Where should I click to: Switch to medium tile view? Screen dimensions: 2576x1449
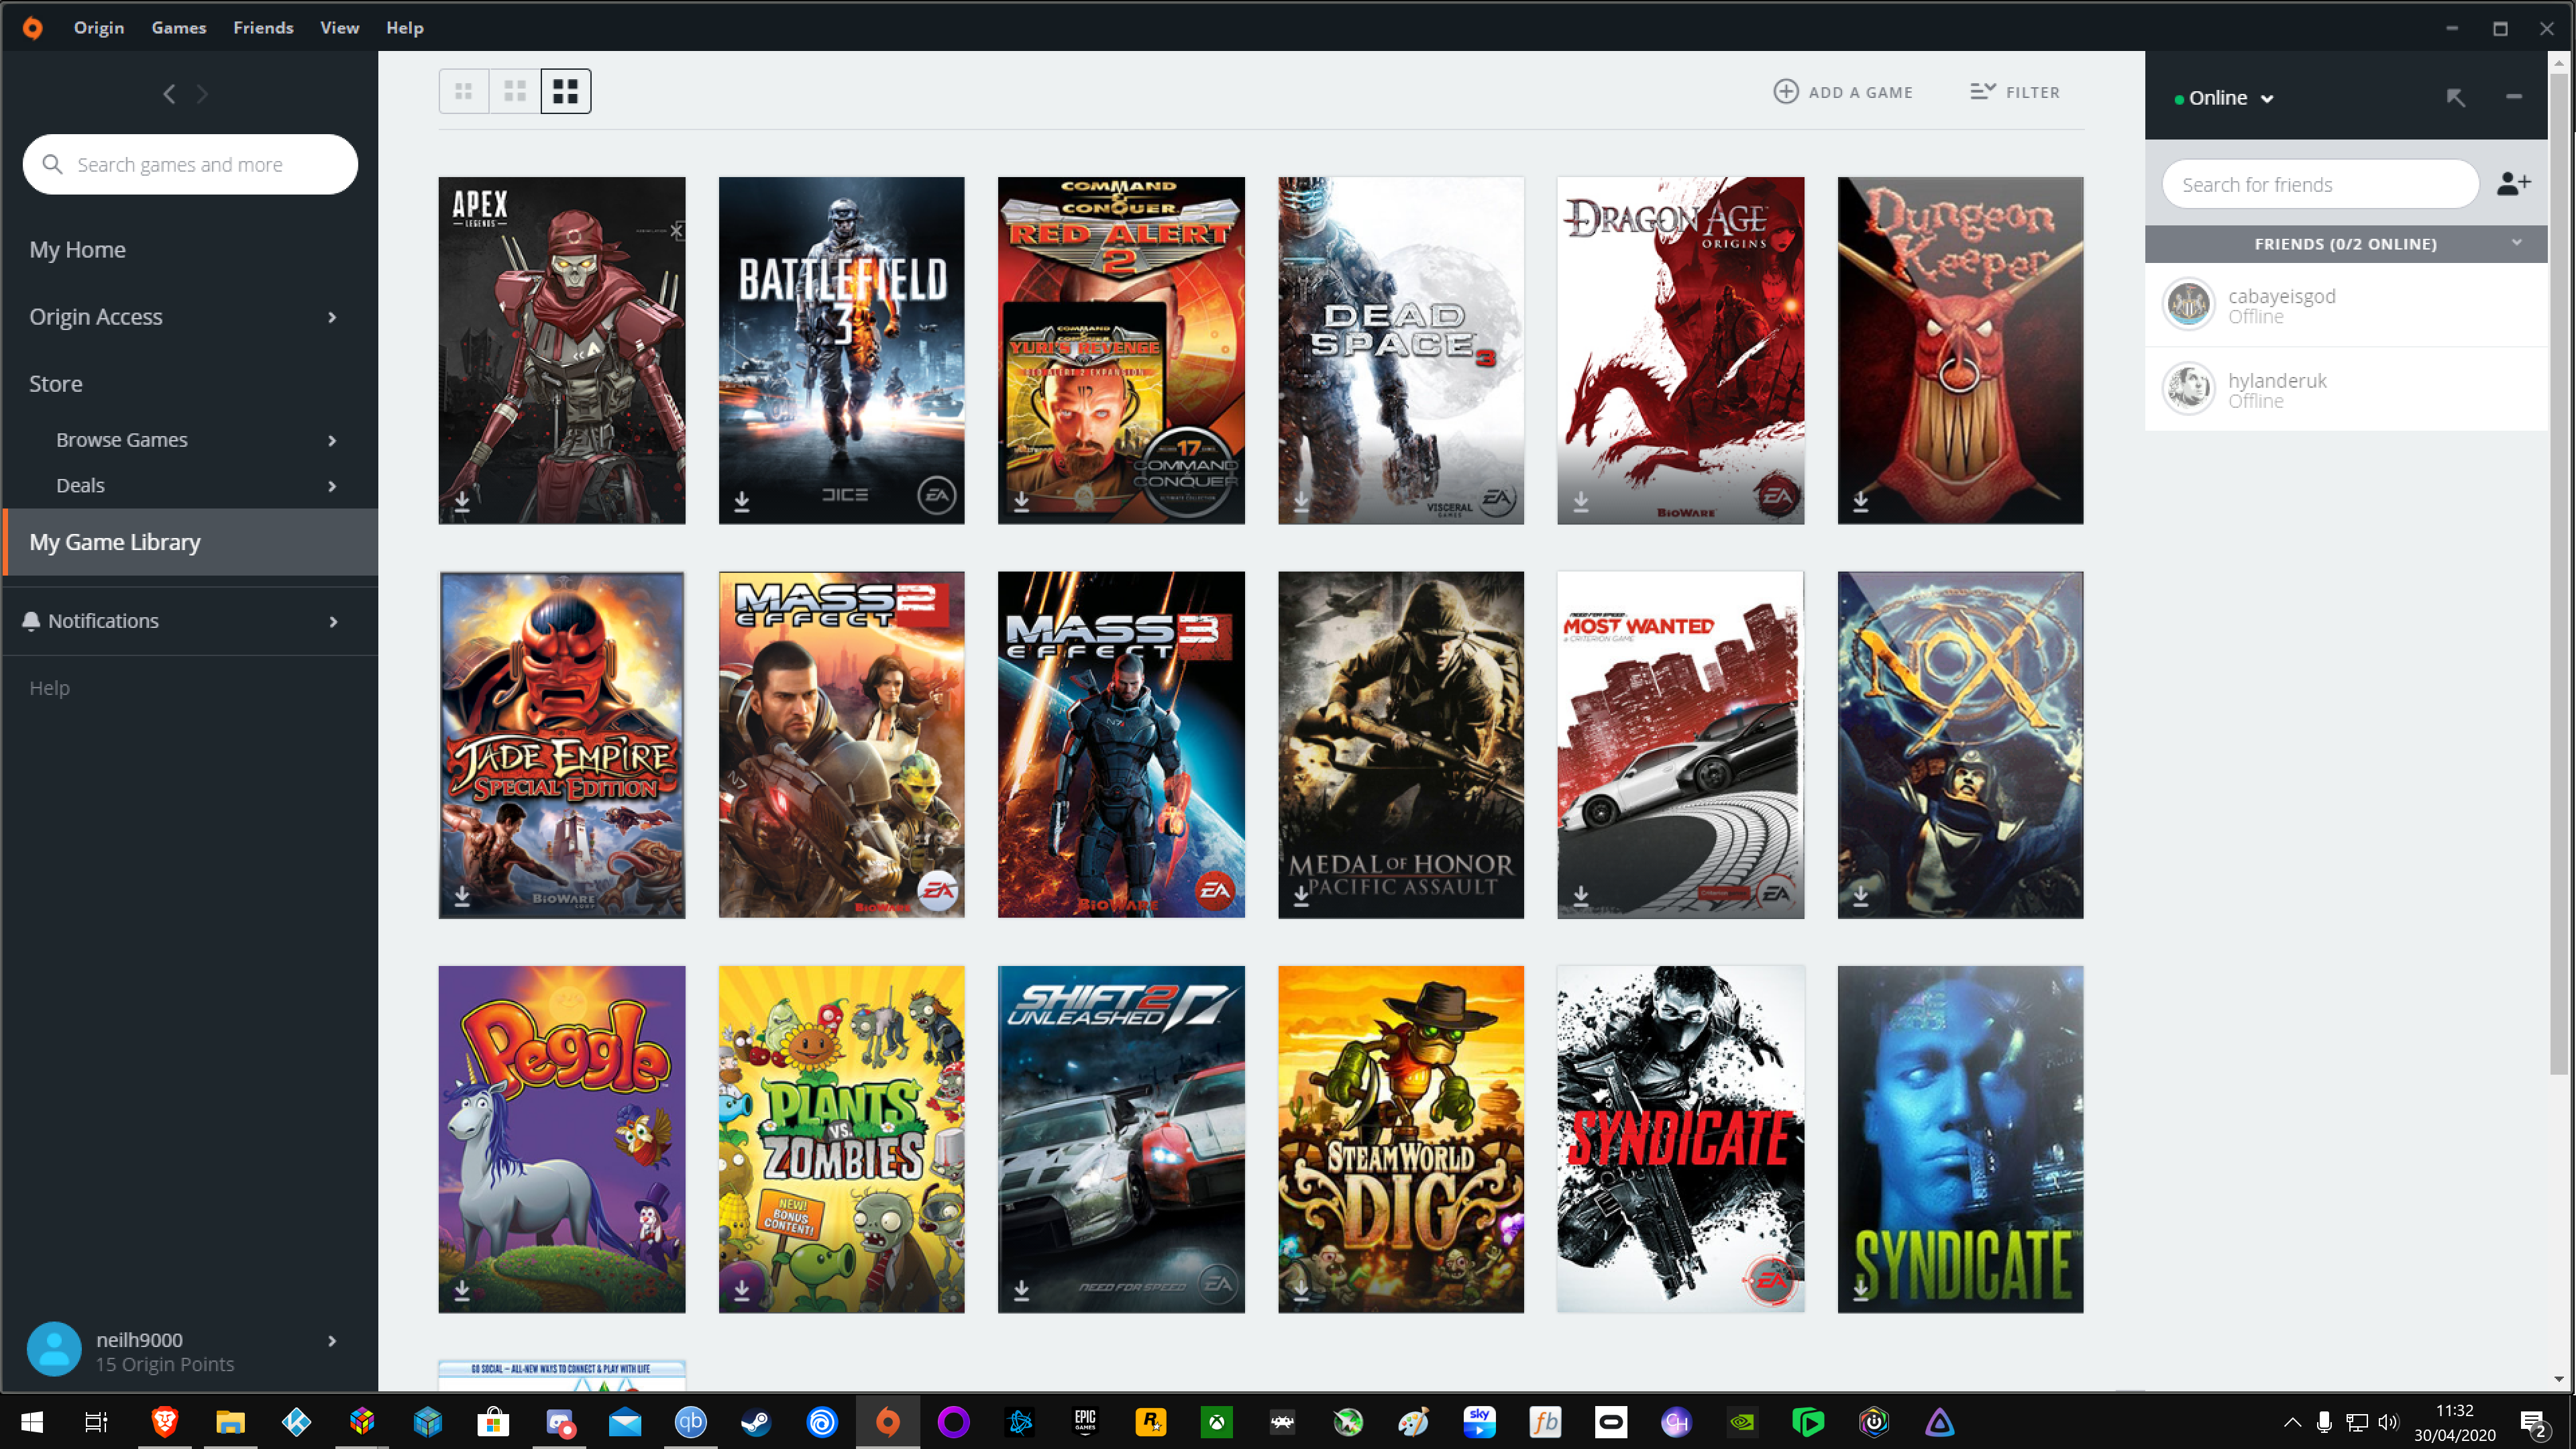pos(515,91)
